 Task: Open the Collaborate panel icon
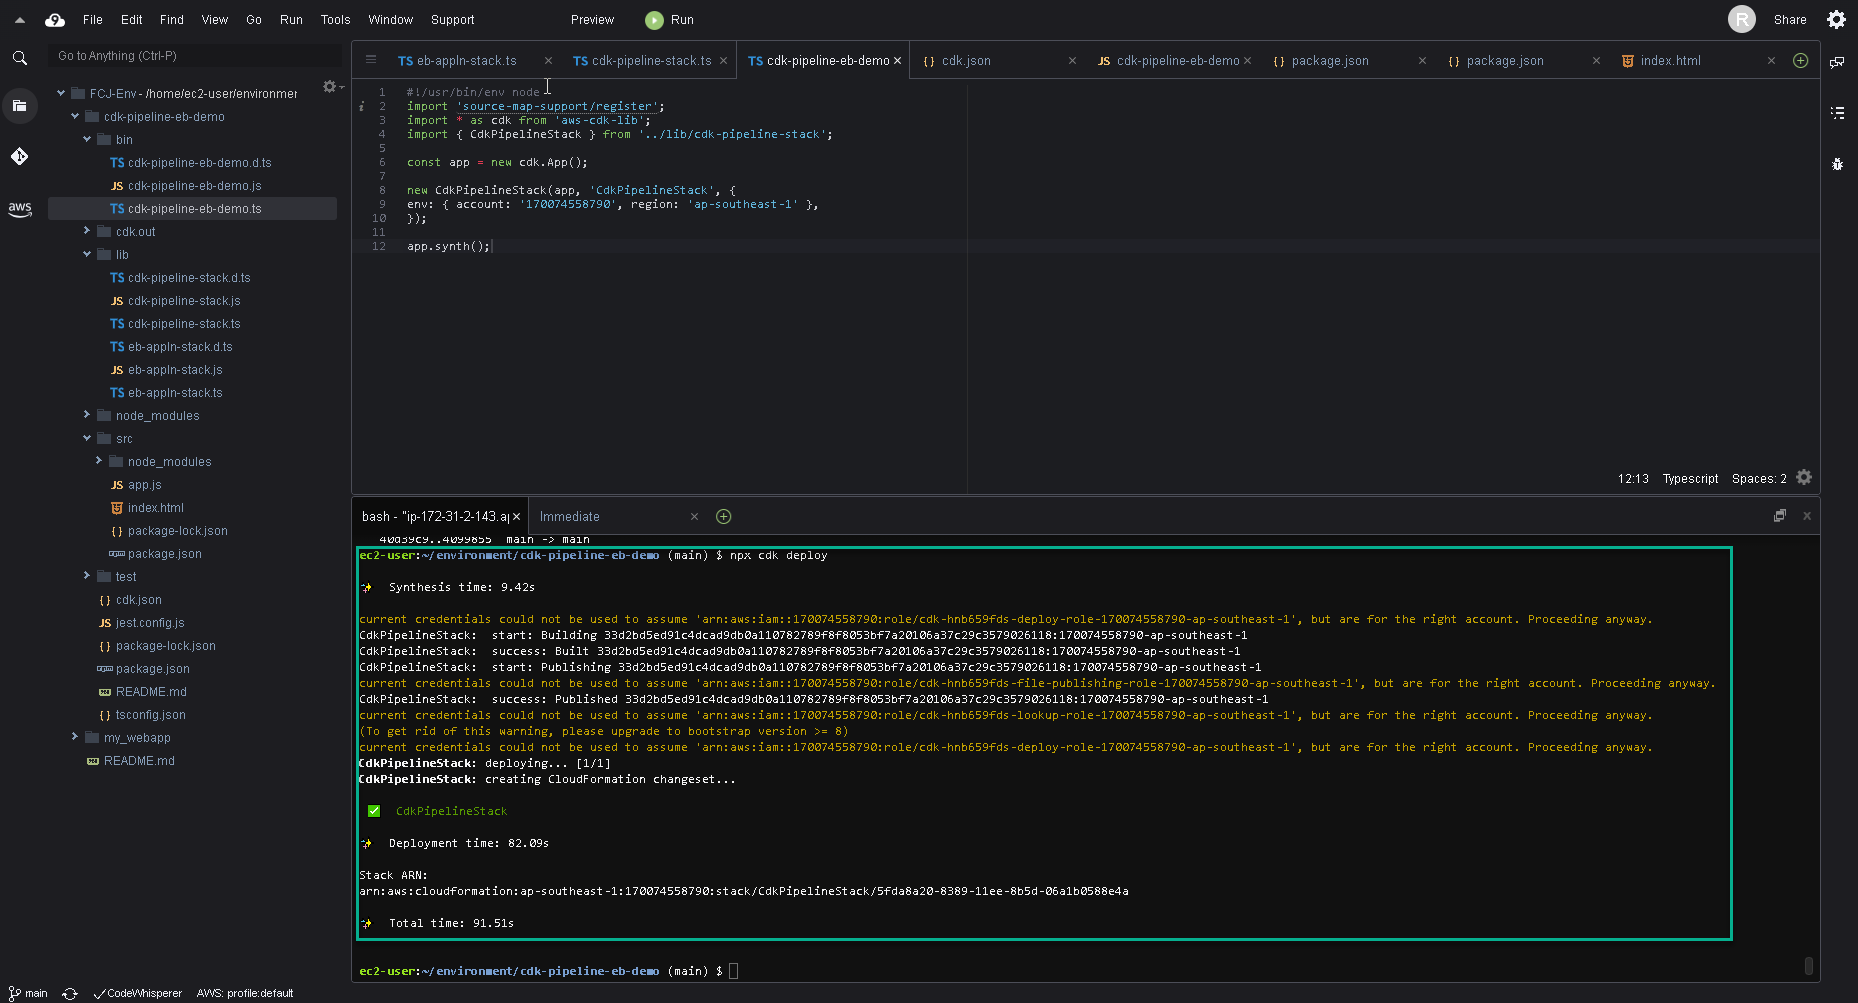[1837, 62]
